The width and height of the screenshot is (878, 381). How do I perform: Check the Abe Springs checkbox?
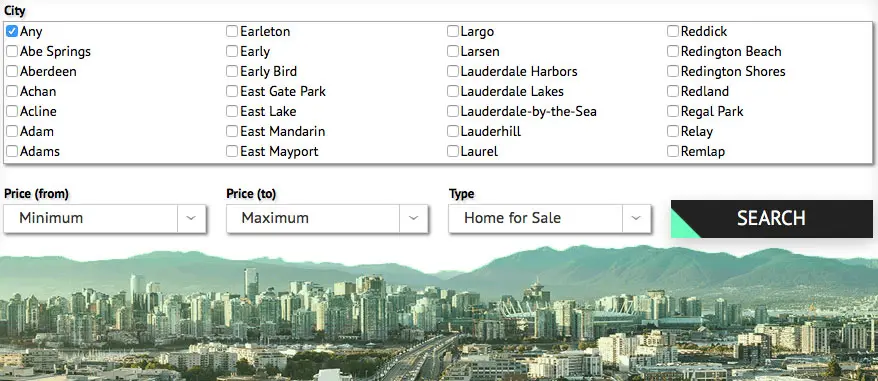click(x=12, y=52)
